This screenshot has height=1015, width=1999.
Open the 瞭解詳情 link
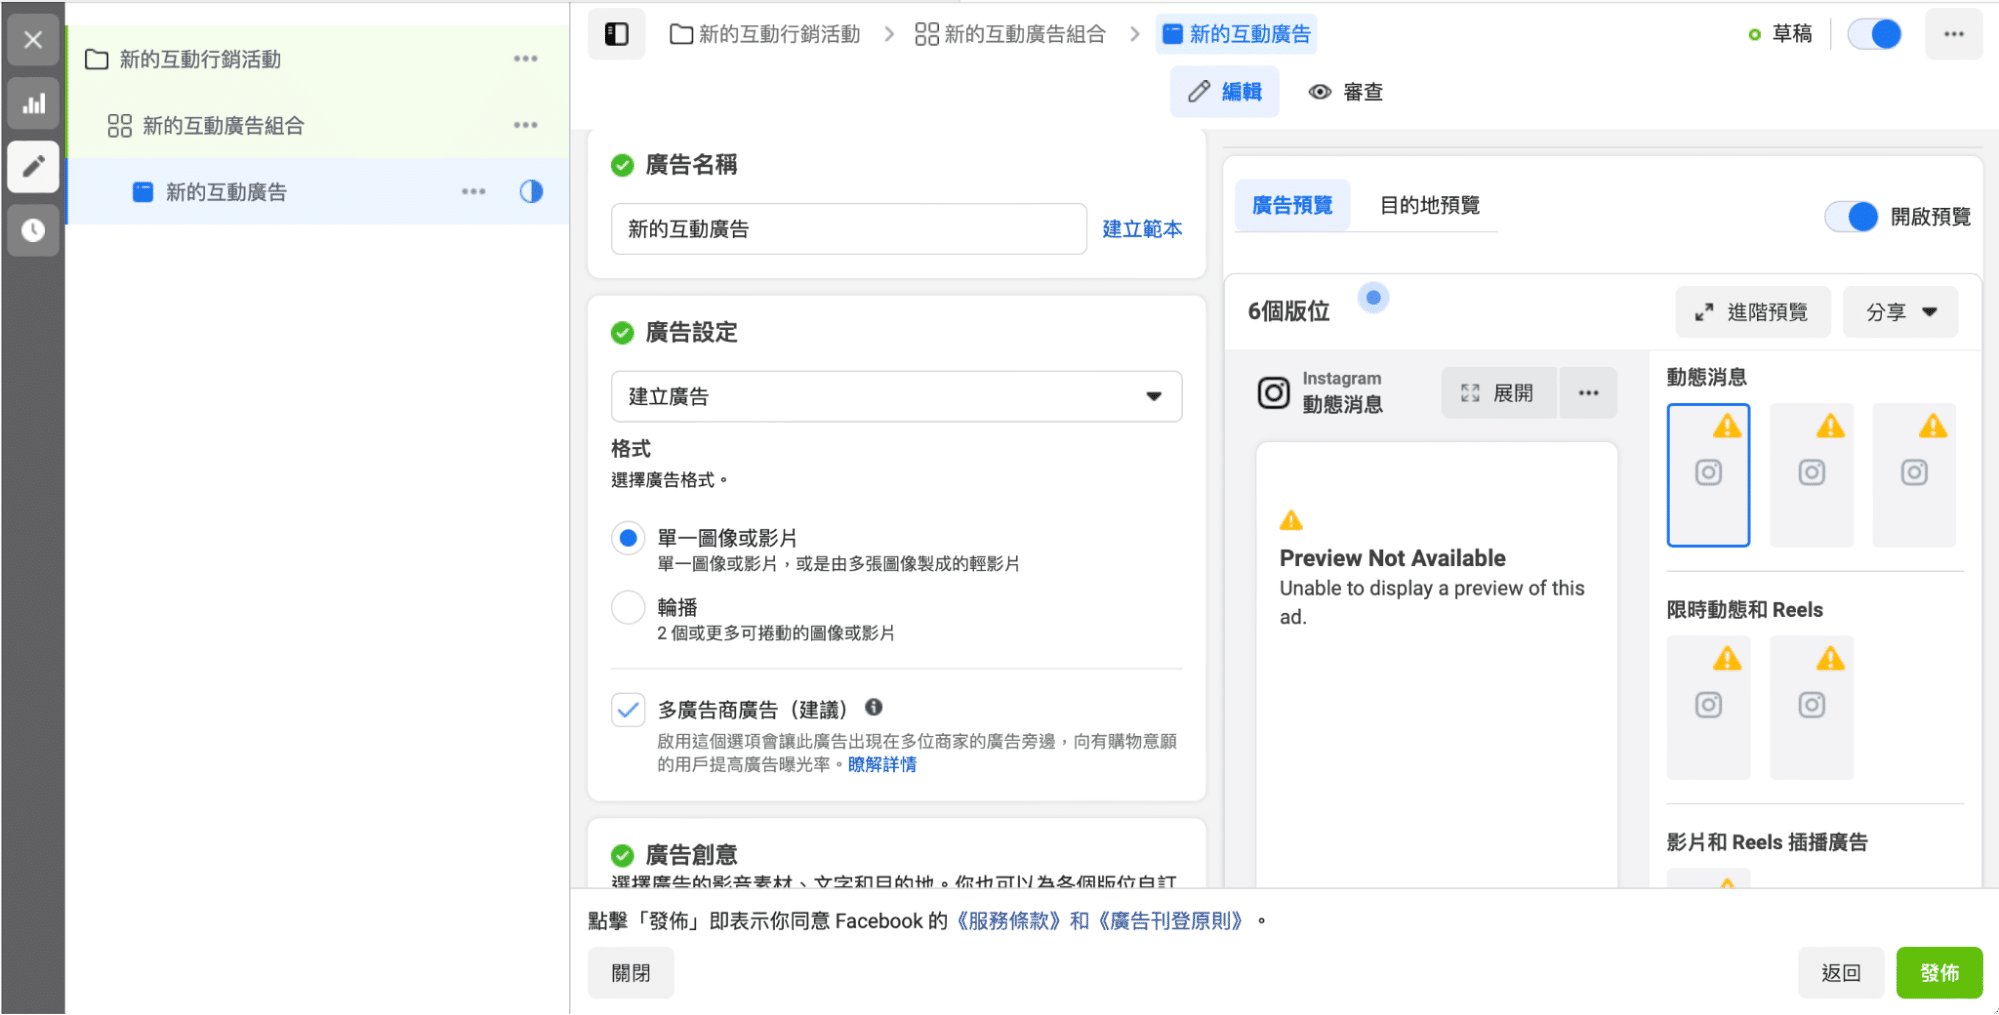[x=882, y=764]
